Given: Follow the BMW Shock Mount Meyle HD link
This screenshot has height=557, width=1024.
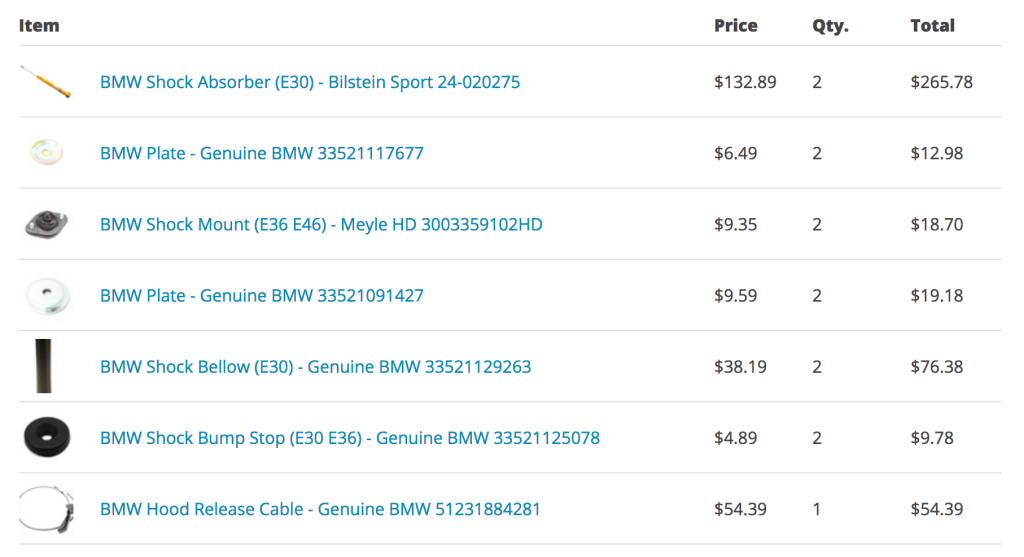Looking at the screenshot, I should pyautogui.click(x=321, y=225).
